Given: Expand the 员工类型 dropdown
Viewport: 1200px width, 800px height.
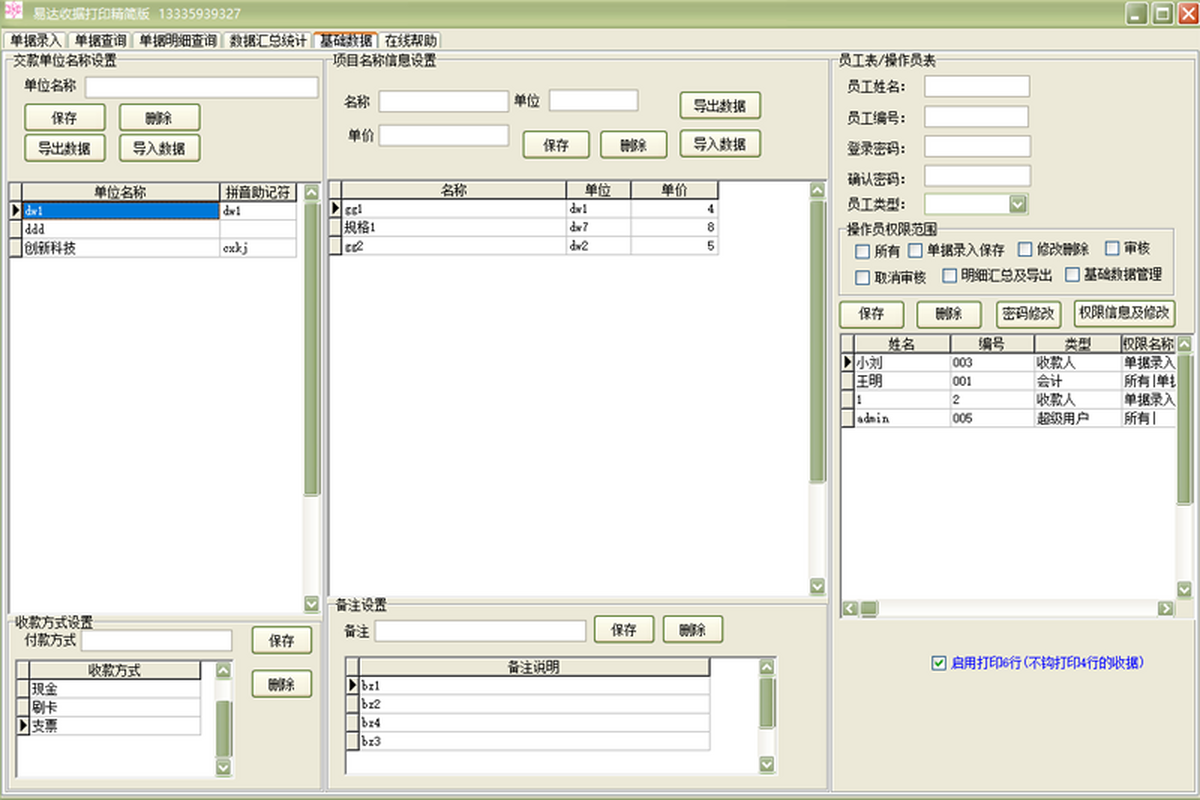Looking at the screenshot, I should [1018, 204].
